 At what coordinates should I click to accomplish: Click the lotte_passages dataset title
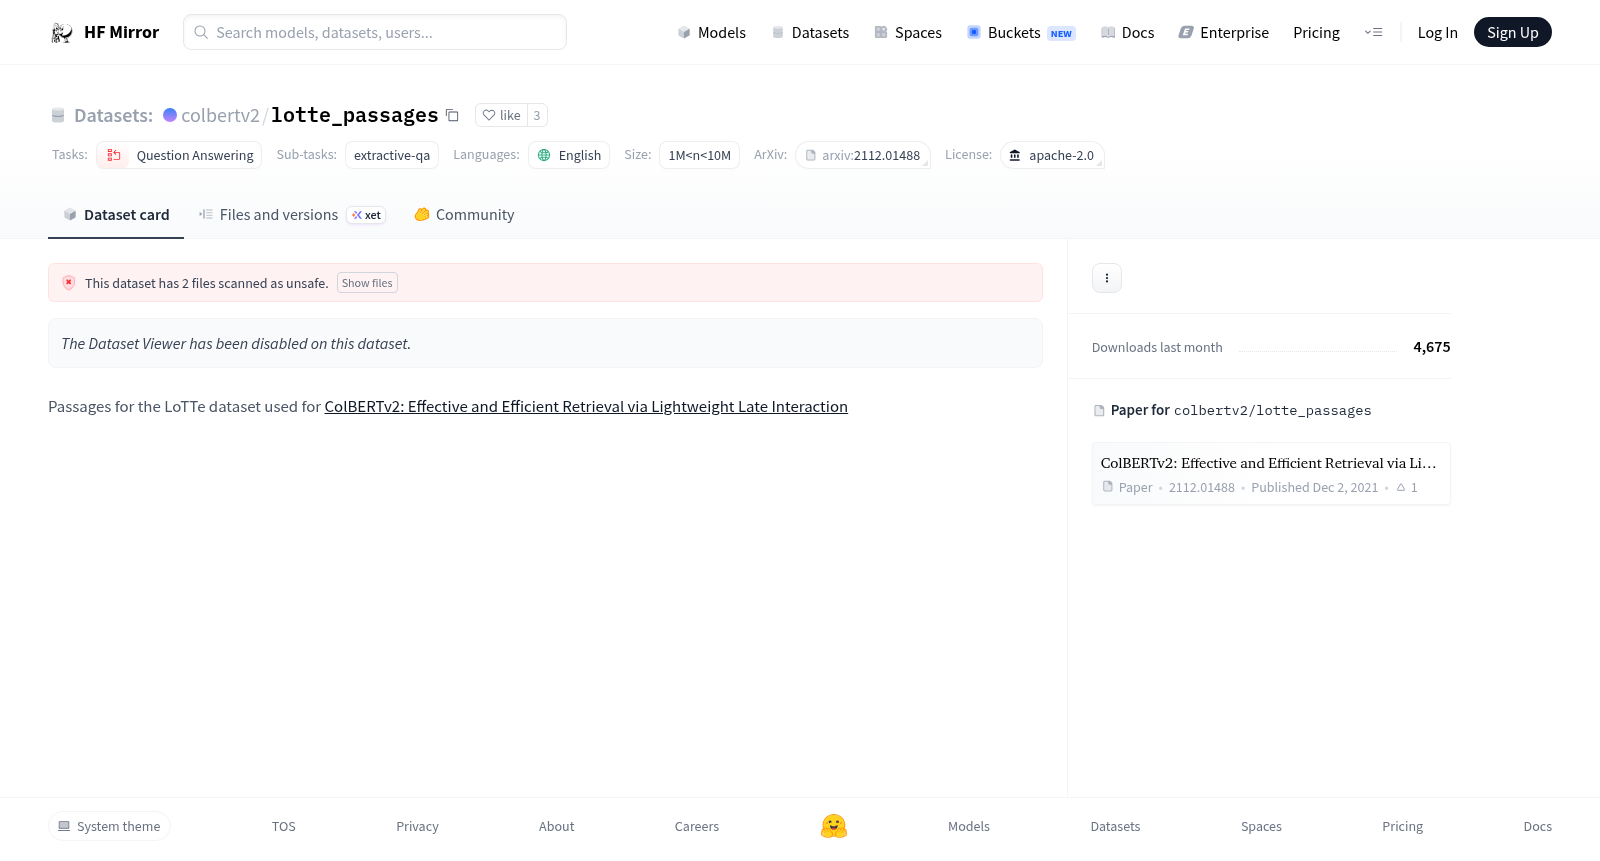(354, 115)
